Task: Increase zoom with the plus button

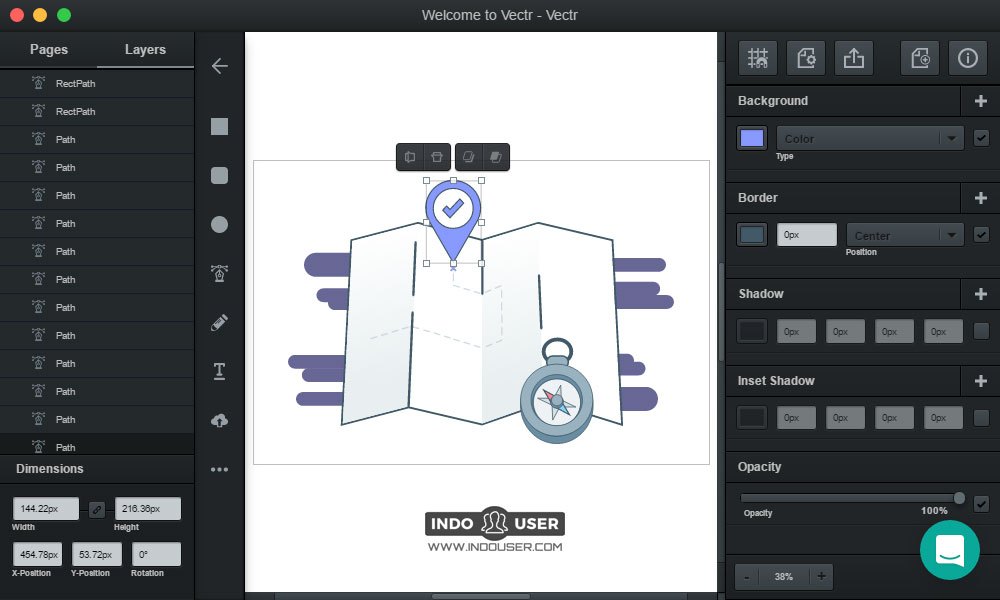Action: coord(820,576)
